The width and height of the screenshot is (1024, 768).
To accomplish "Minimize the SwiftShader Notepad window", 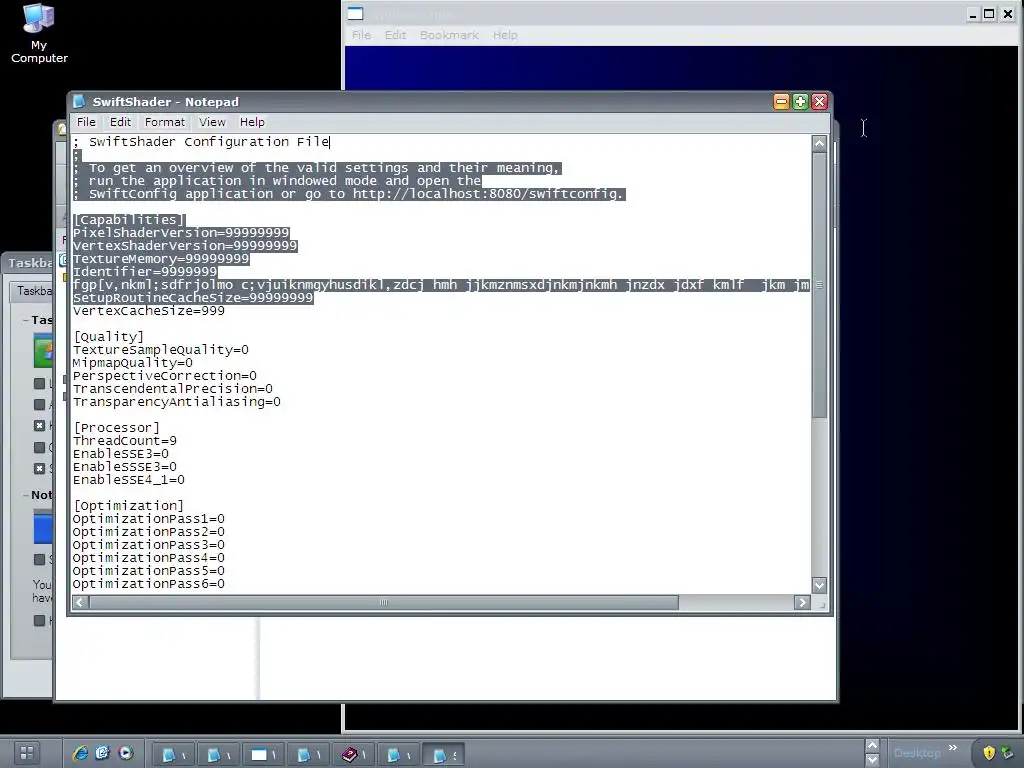I will pos(781,101).
